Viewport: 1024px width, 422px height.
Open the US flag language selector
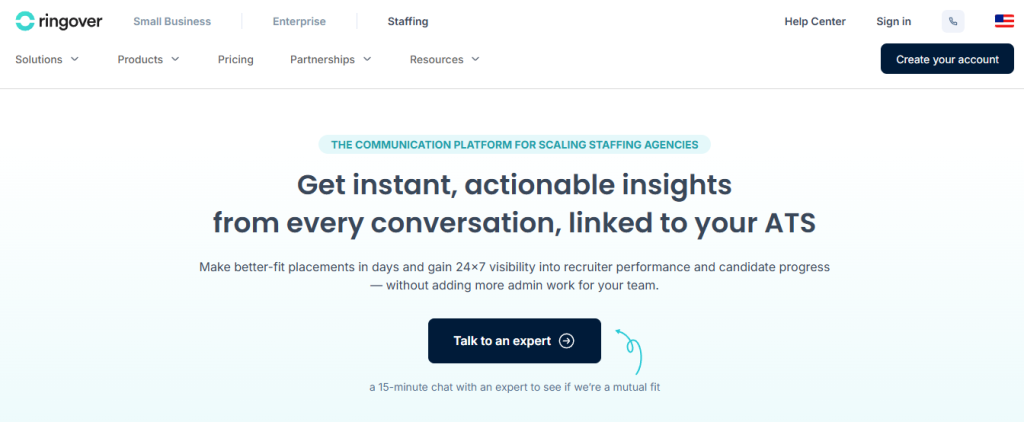(x=1004, y=21)
